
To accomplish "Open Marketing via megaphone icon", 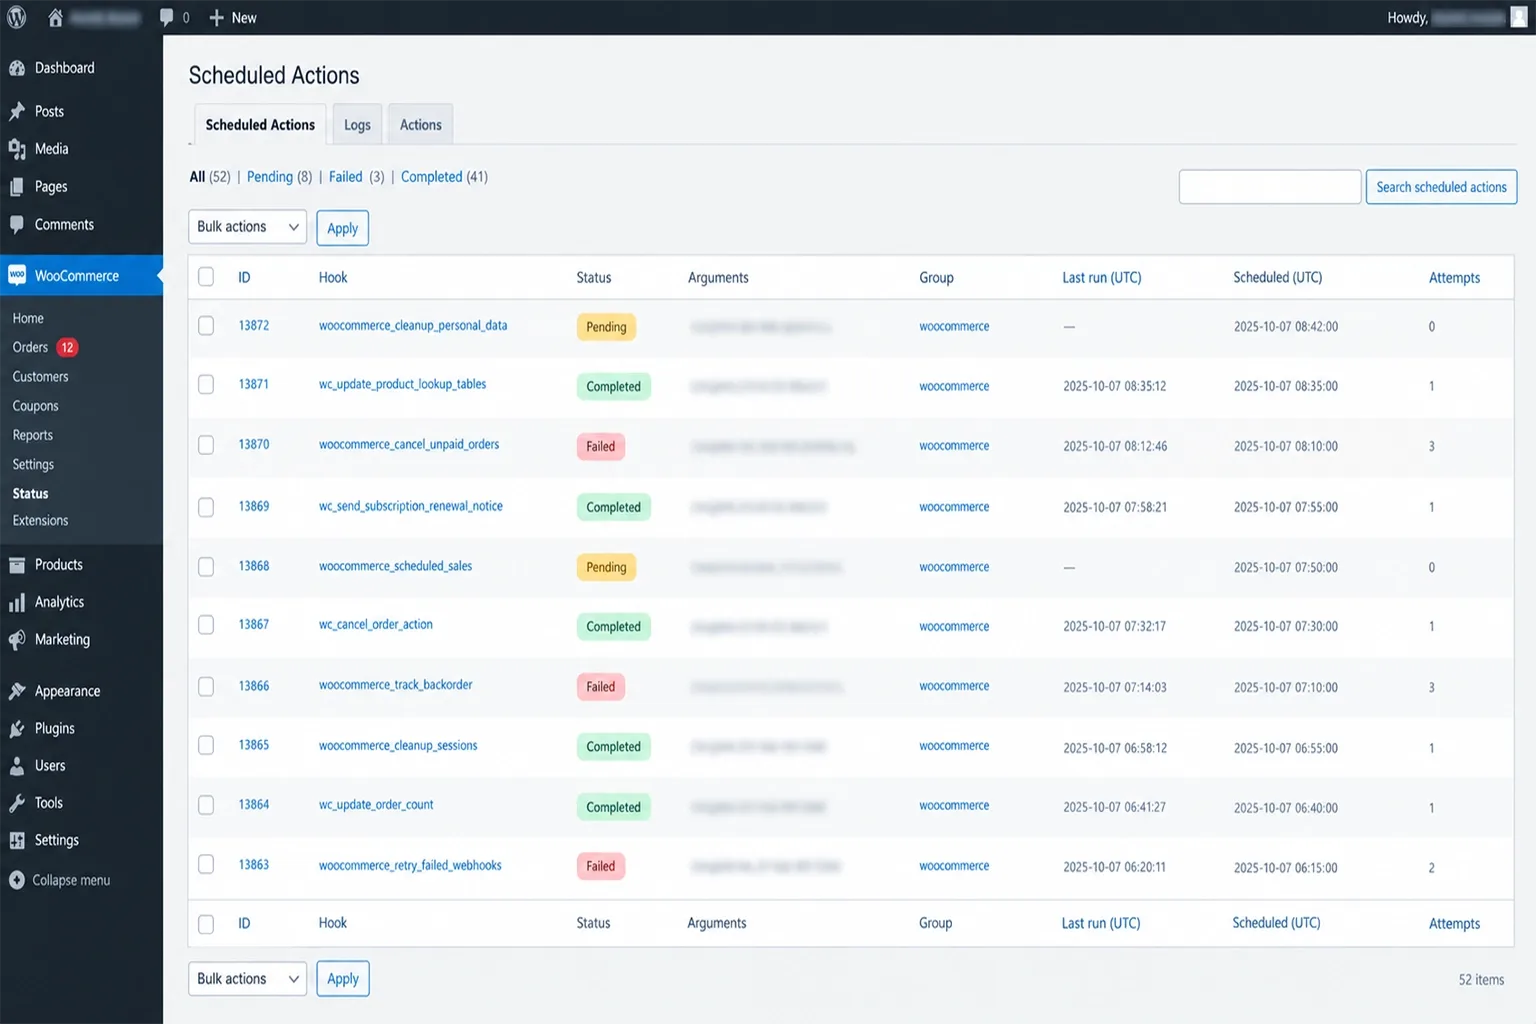I will tap(17, 640).
